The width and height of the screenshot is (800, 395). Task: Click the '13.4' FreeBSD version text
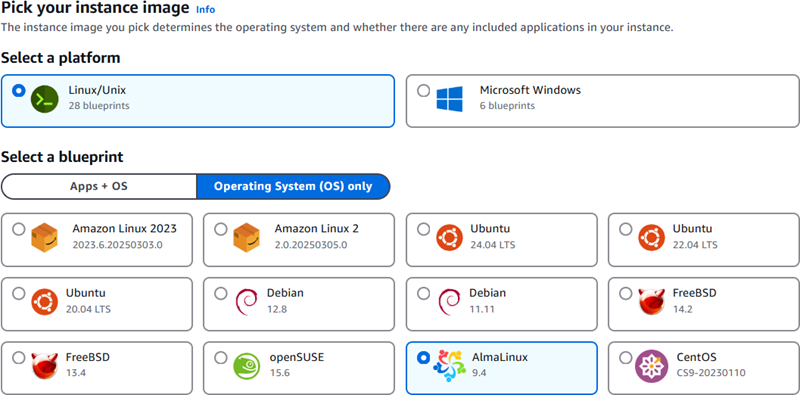pos(76,373)
